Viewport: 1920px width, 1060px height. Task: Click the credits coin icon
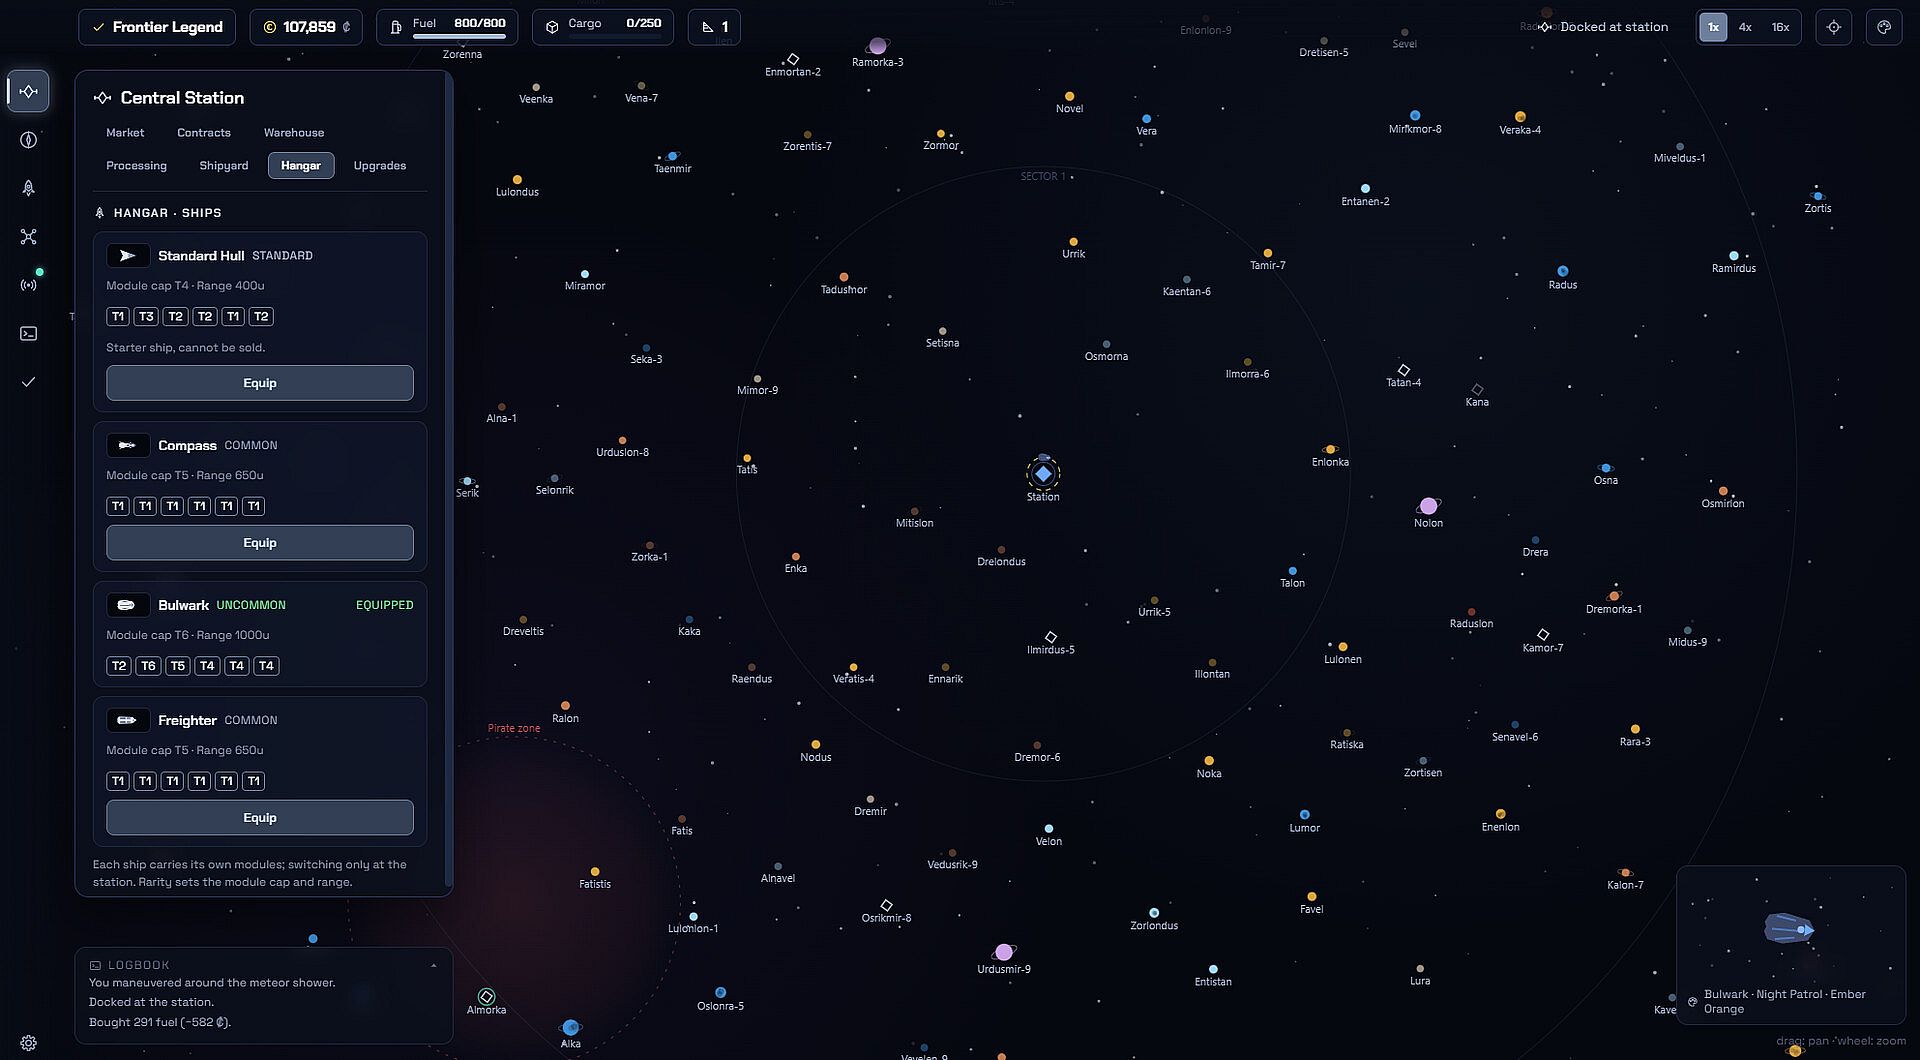(x=269, y=27)
